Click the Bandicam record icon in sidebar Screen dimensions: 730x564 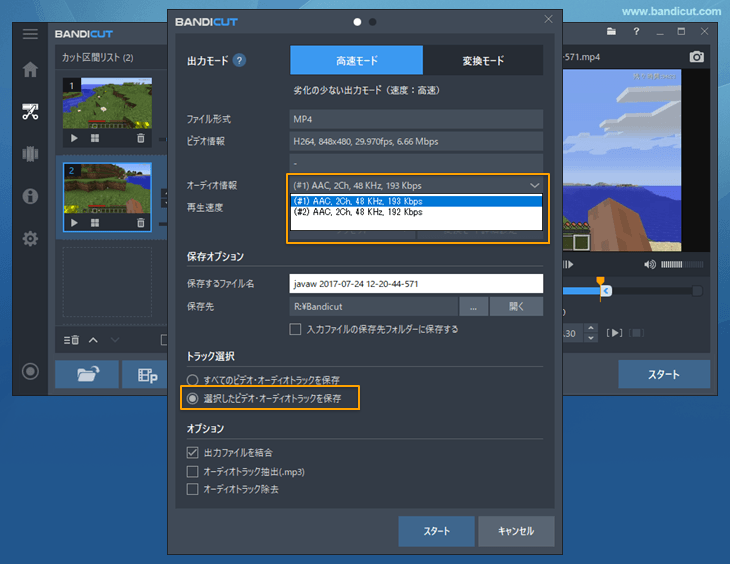tap(30, 371)
